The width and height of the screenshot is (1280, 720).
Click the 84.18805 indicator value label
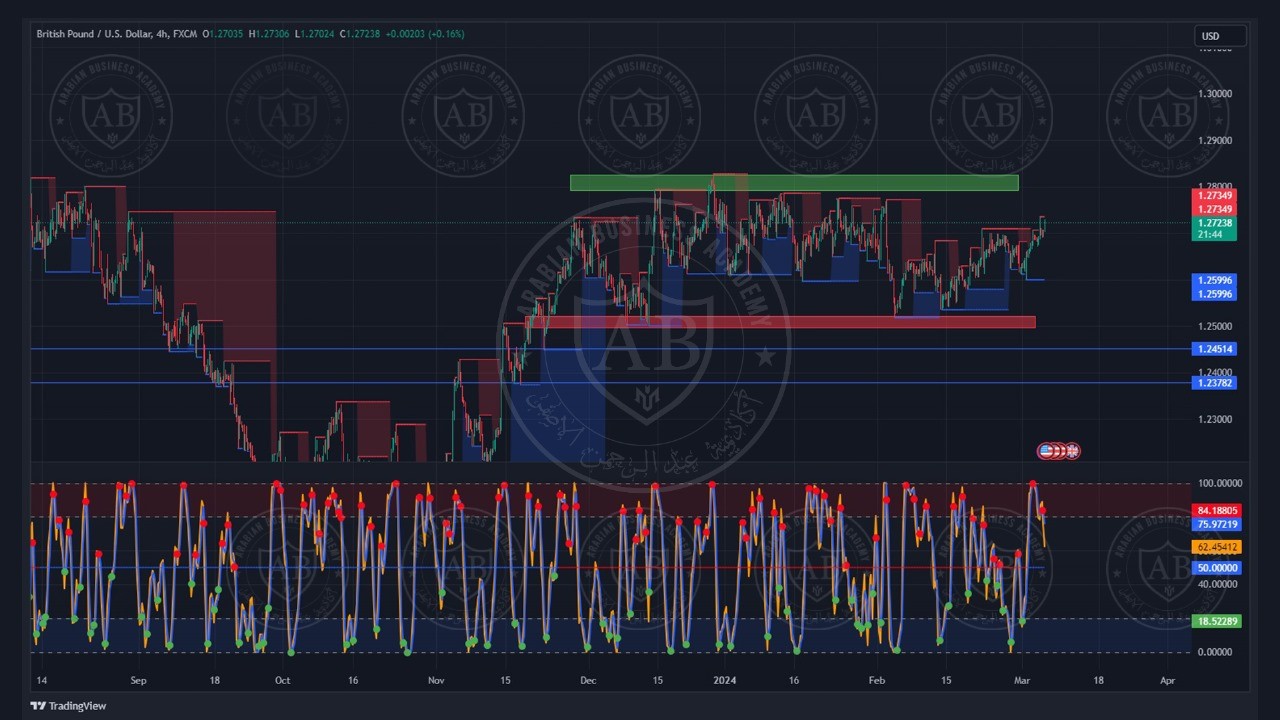click(1217, 510)
